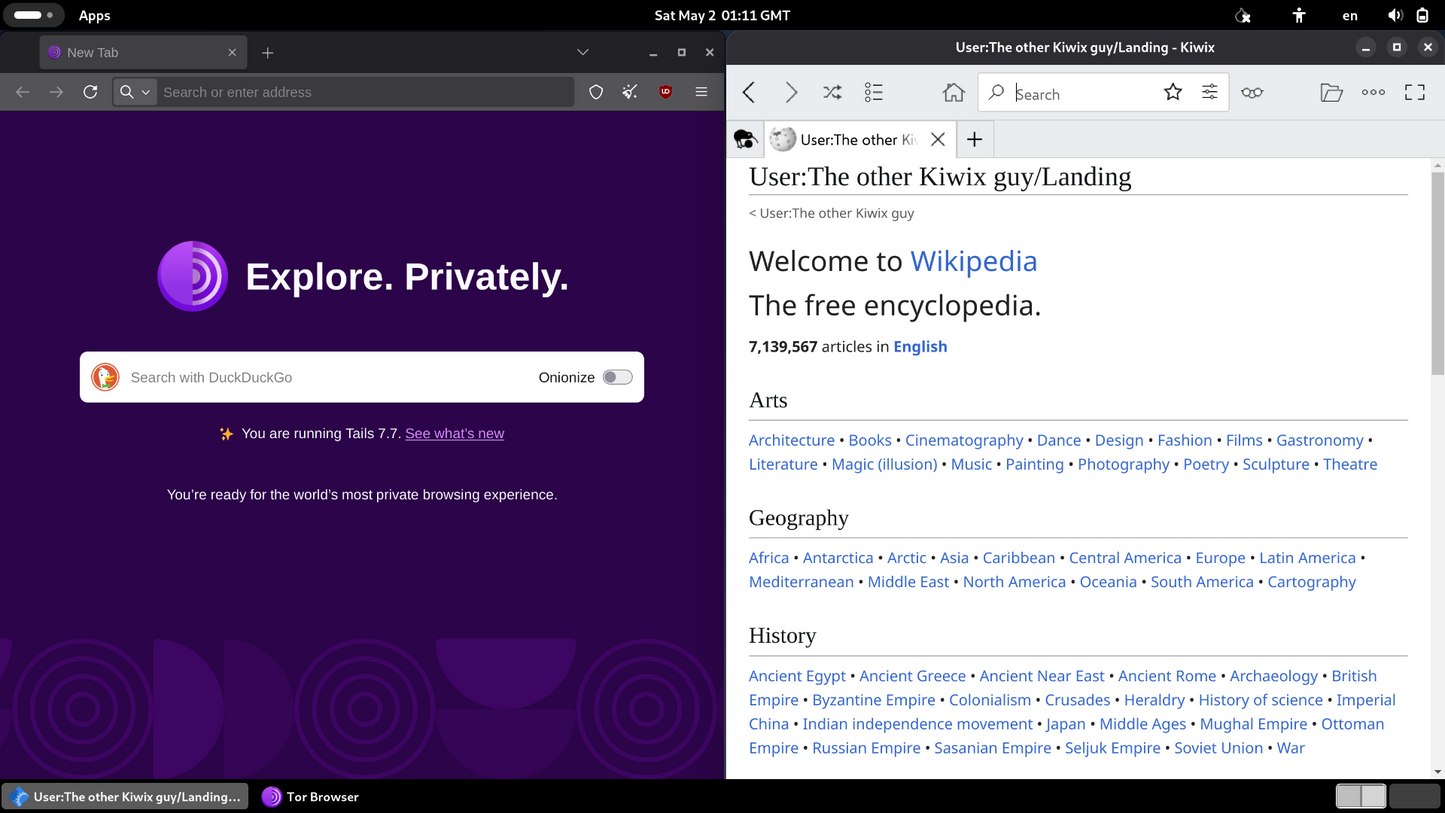Close the New Tab tab
Screen dimensions: 1445x813
[x=232, y=52]
